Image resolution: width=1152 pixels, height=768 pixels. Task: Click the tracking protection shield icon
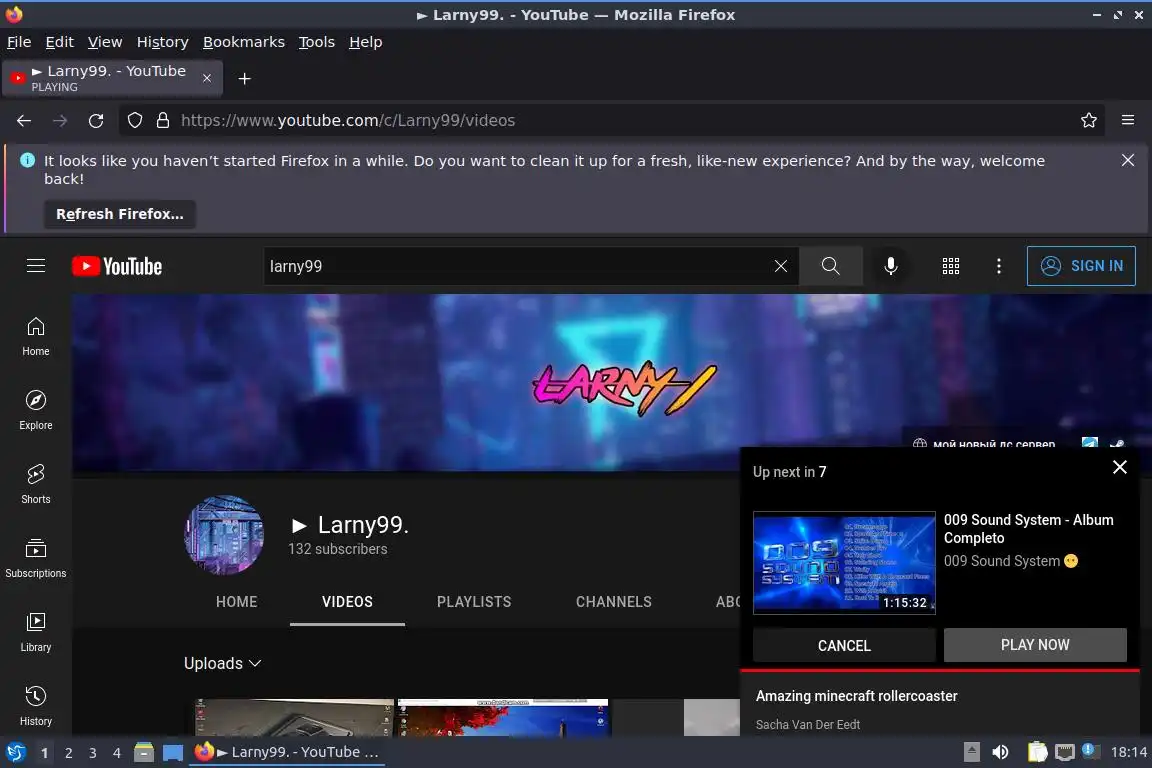point(135,121)
